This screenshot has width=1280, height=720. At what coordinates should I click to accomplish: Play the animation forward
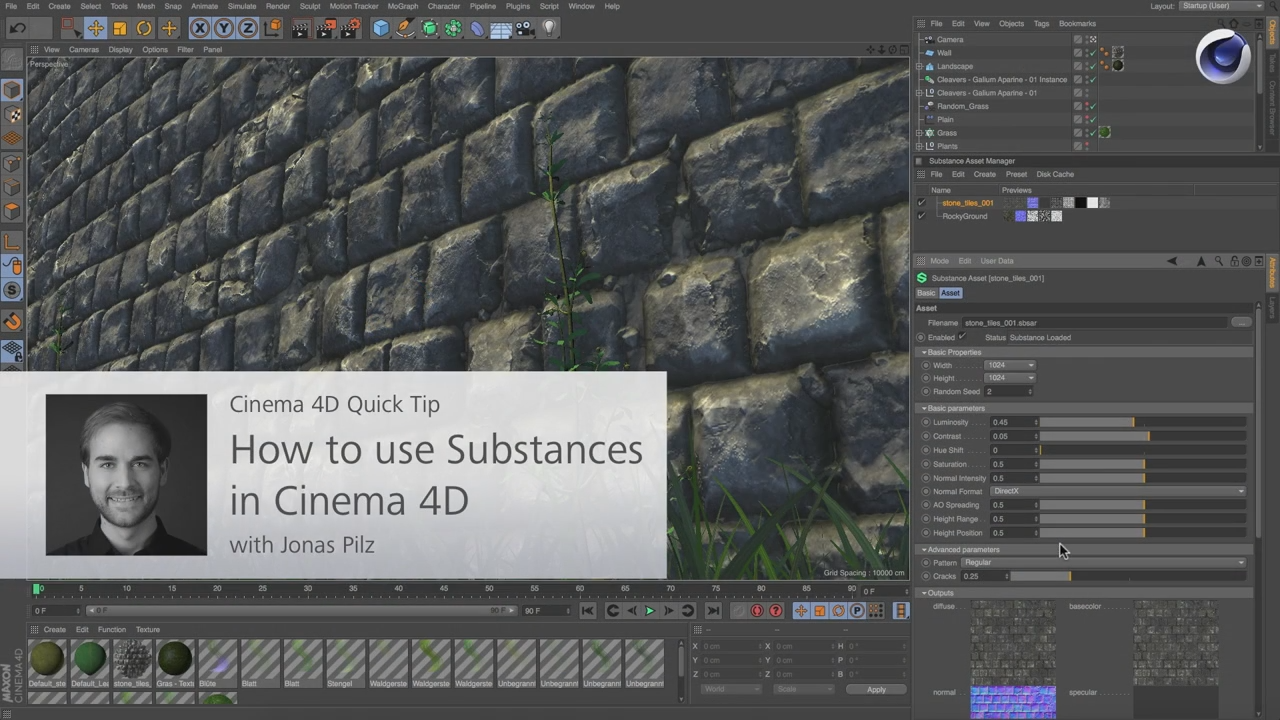(650, 610)
